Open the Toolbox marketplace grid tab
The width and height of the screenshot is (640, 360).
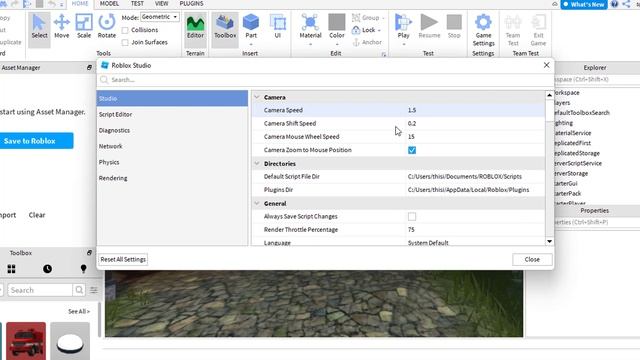point(11,269)
